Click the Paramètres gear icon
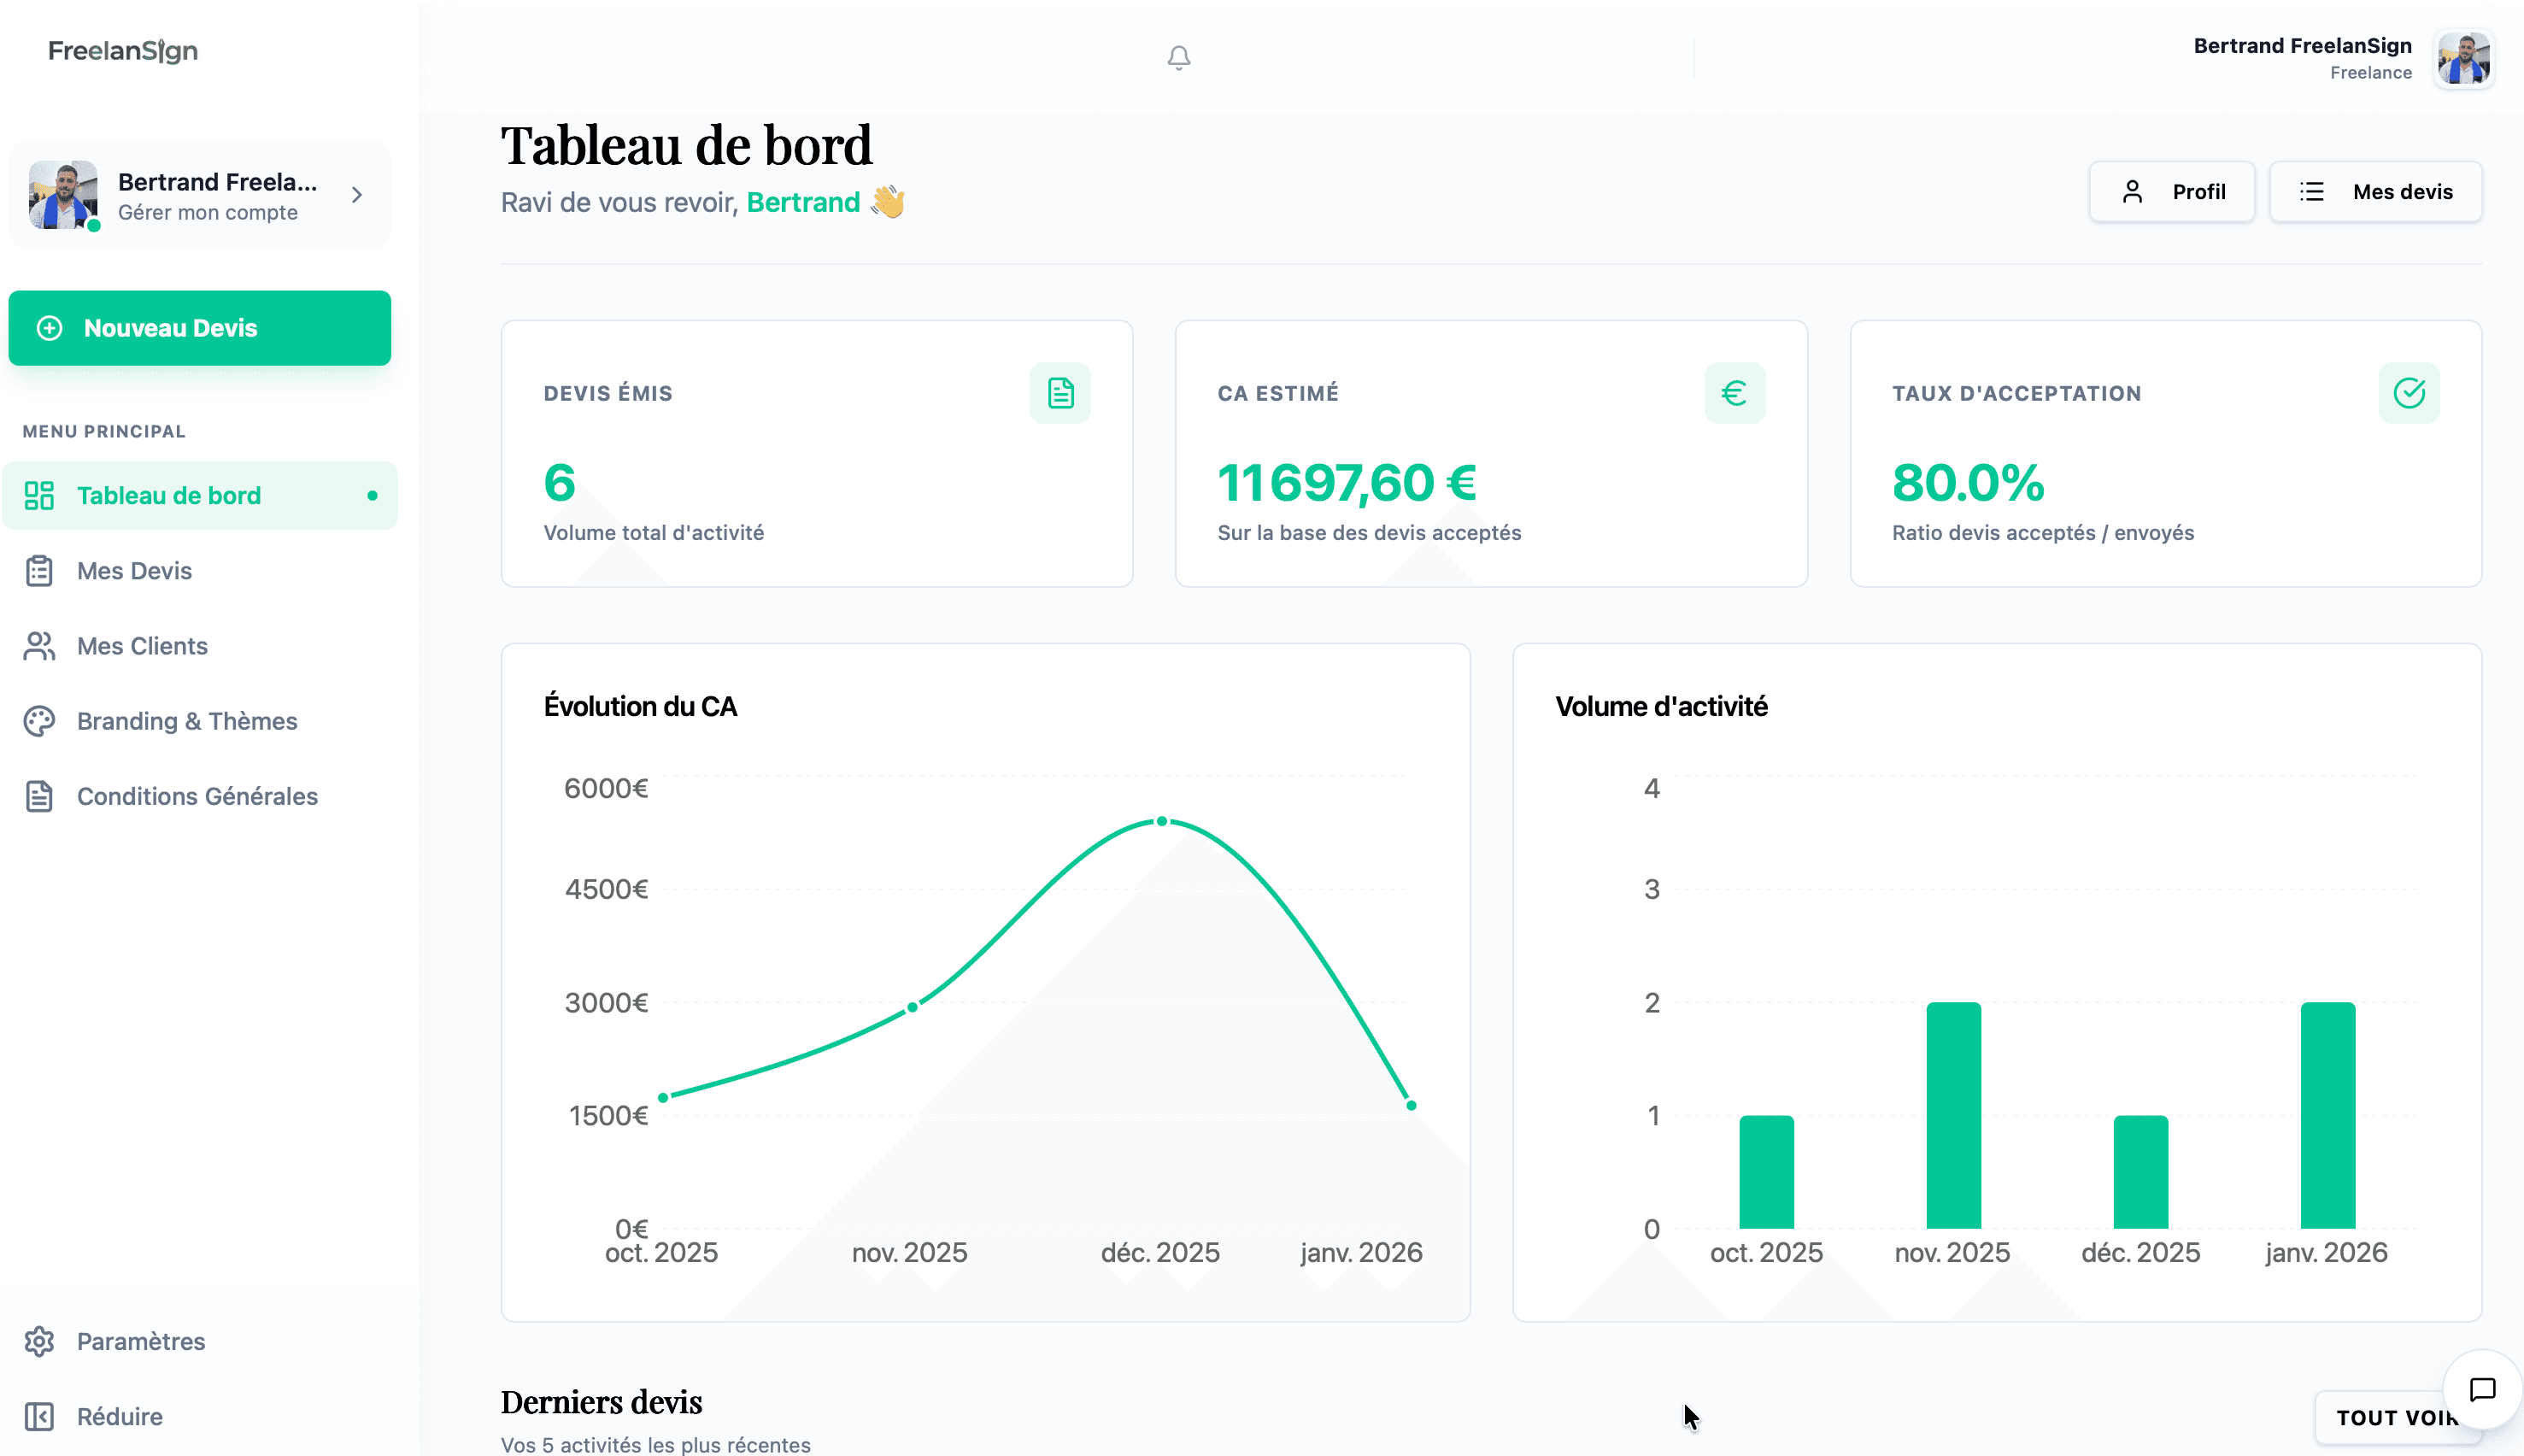 [x=39, y=1341]
